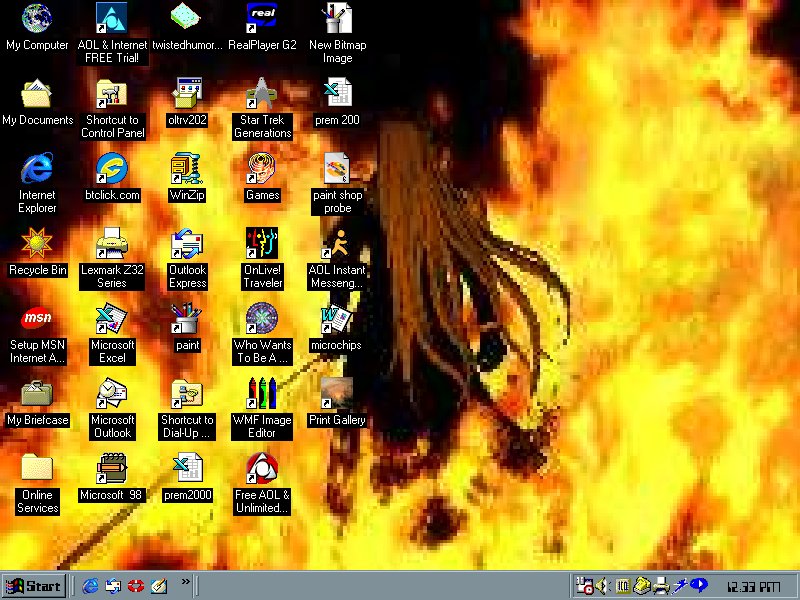Open the Who Wants To Be A game icon
The image size is (800, 600).
click(262, 318)
